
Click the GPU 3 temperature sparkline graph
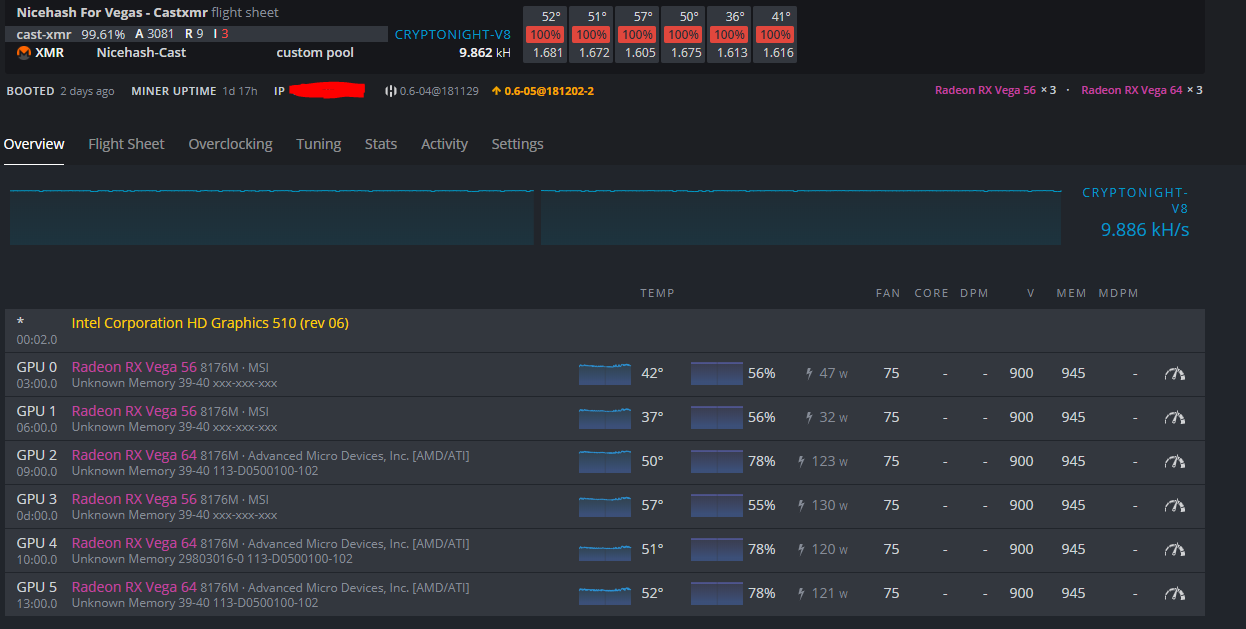pos(605,506)
